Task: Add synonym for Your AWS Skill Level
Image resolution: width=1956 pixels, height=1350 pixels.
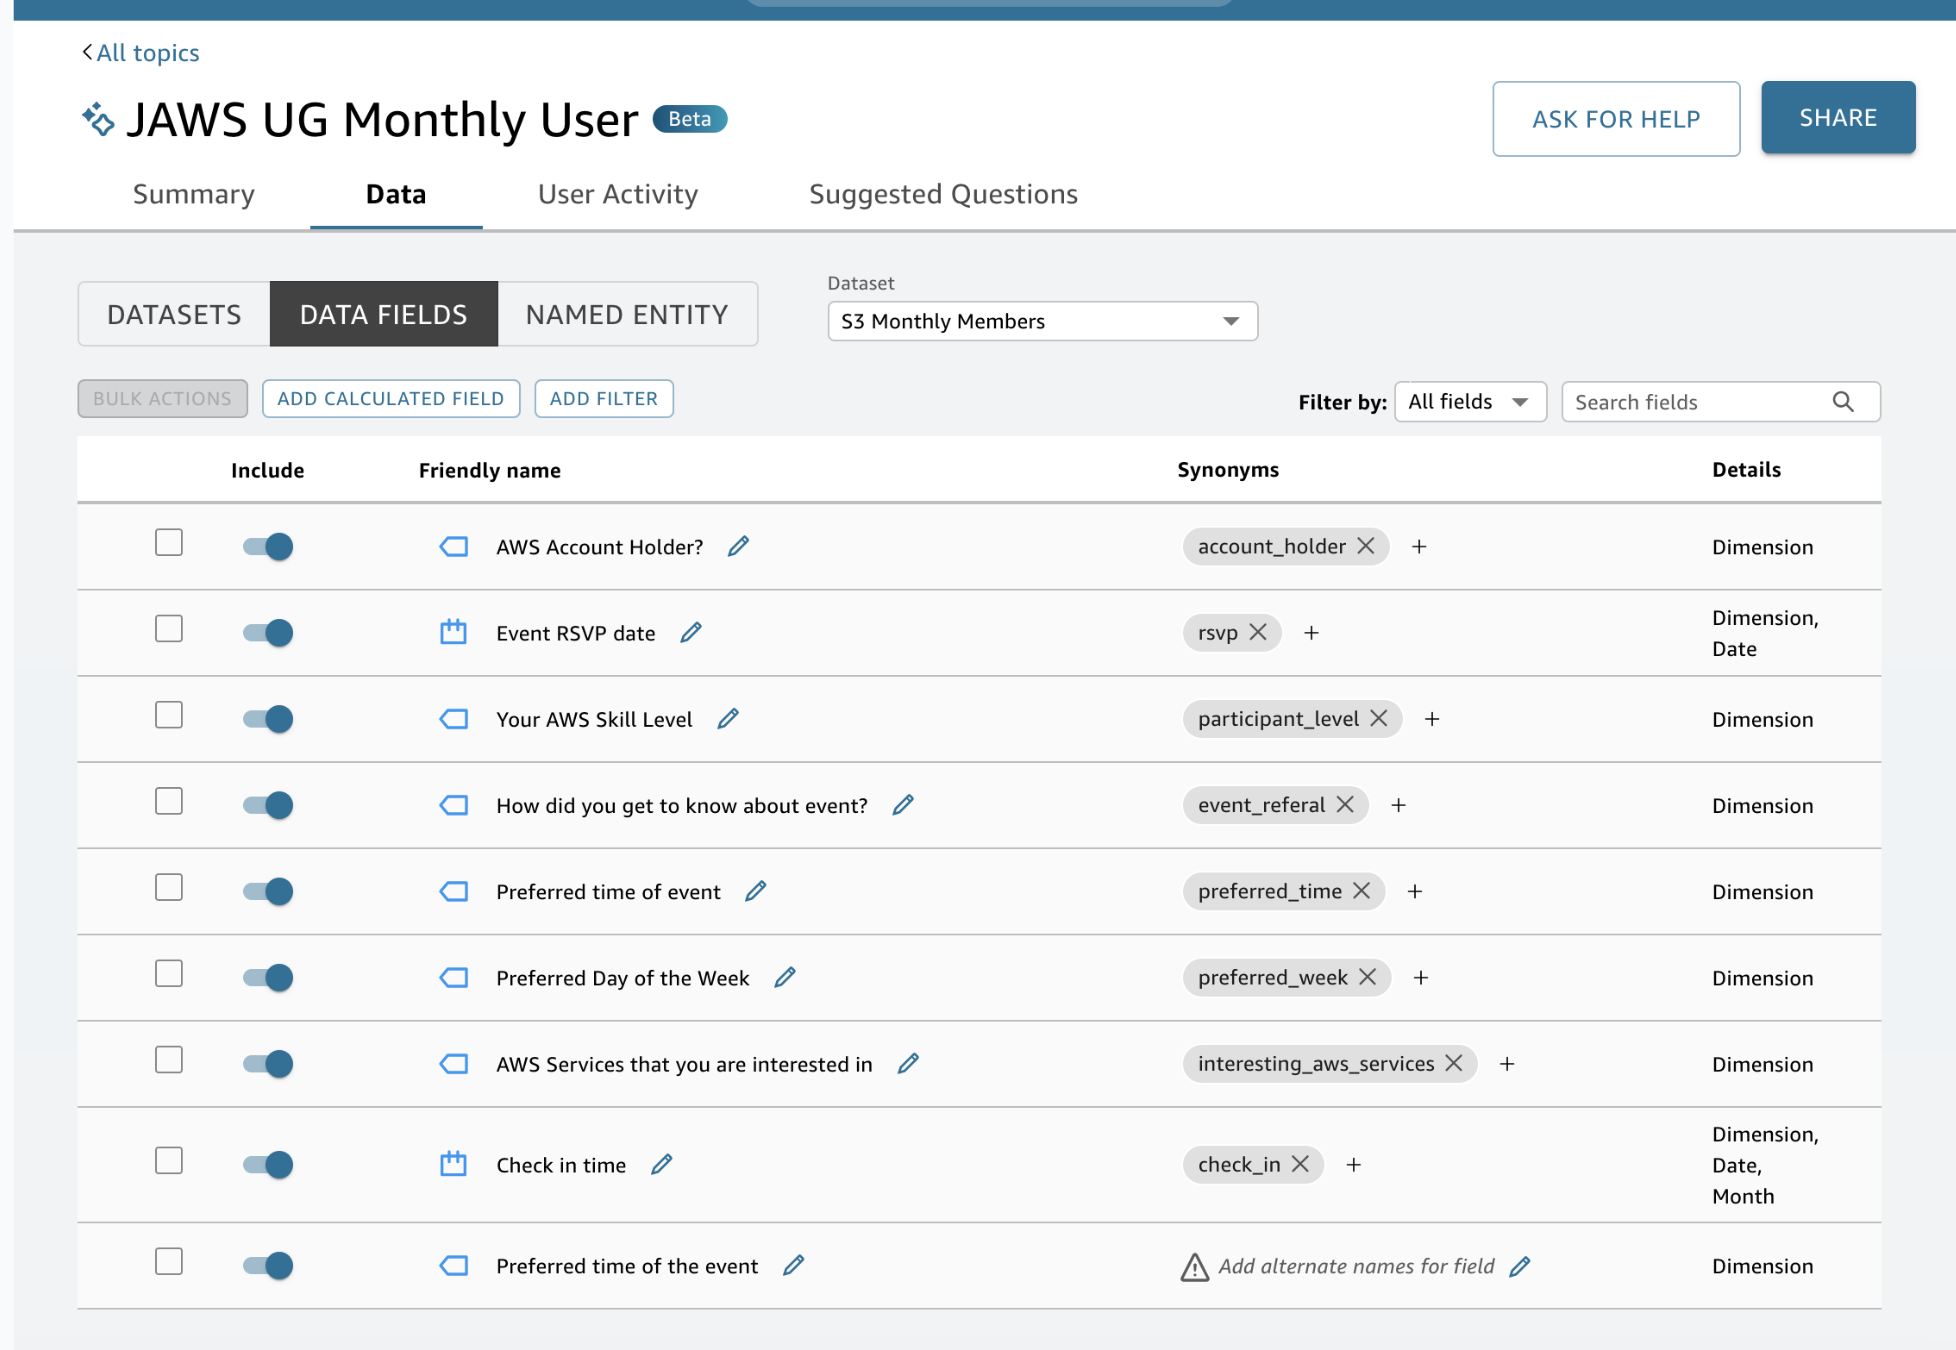Action: 1432,719
